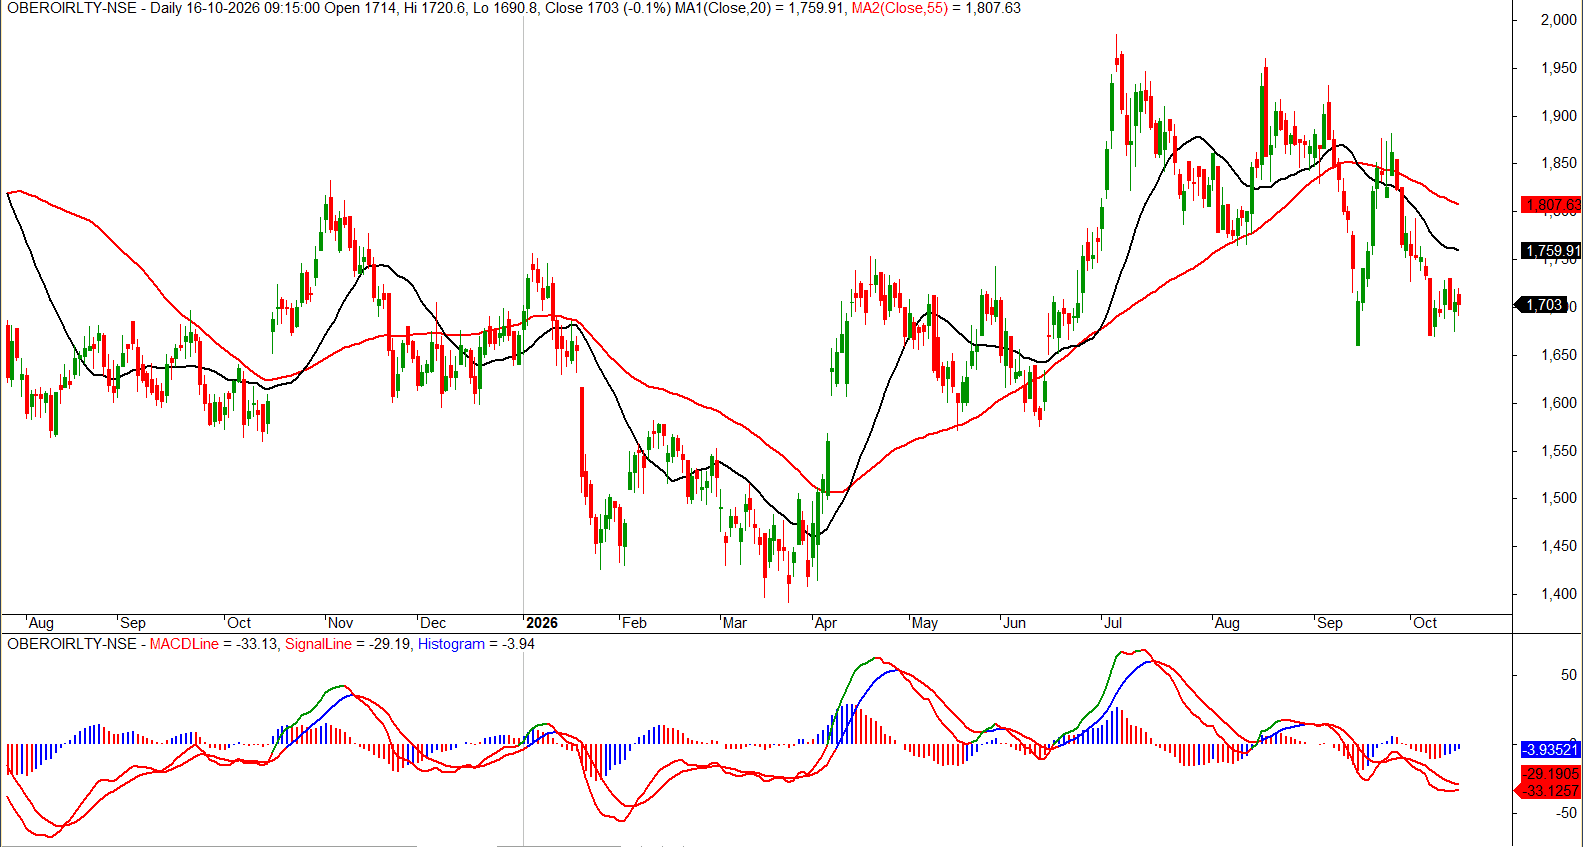Screen dimensions: 1583x847
Task: Click the Mar label on the date axis
Action: (735, 623)
